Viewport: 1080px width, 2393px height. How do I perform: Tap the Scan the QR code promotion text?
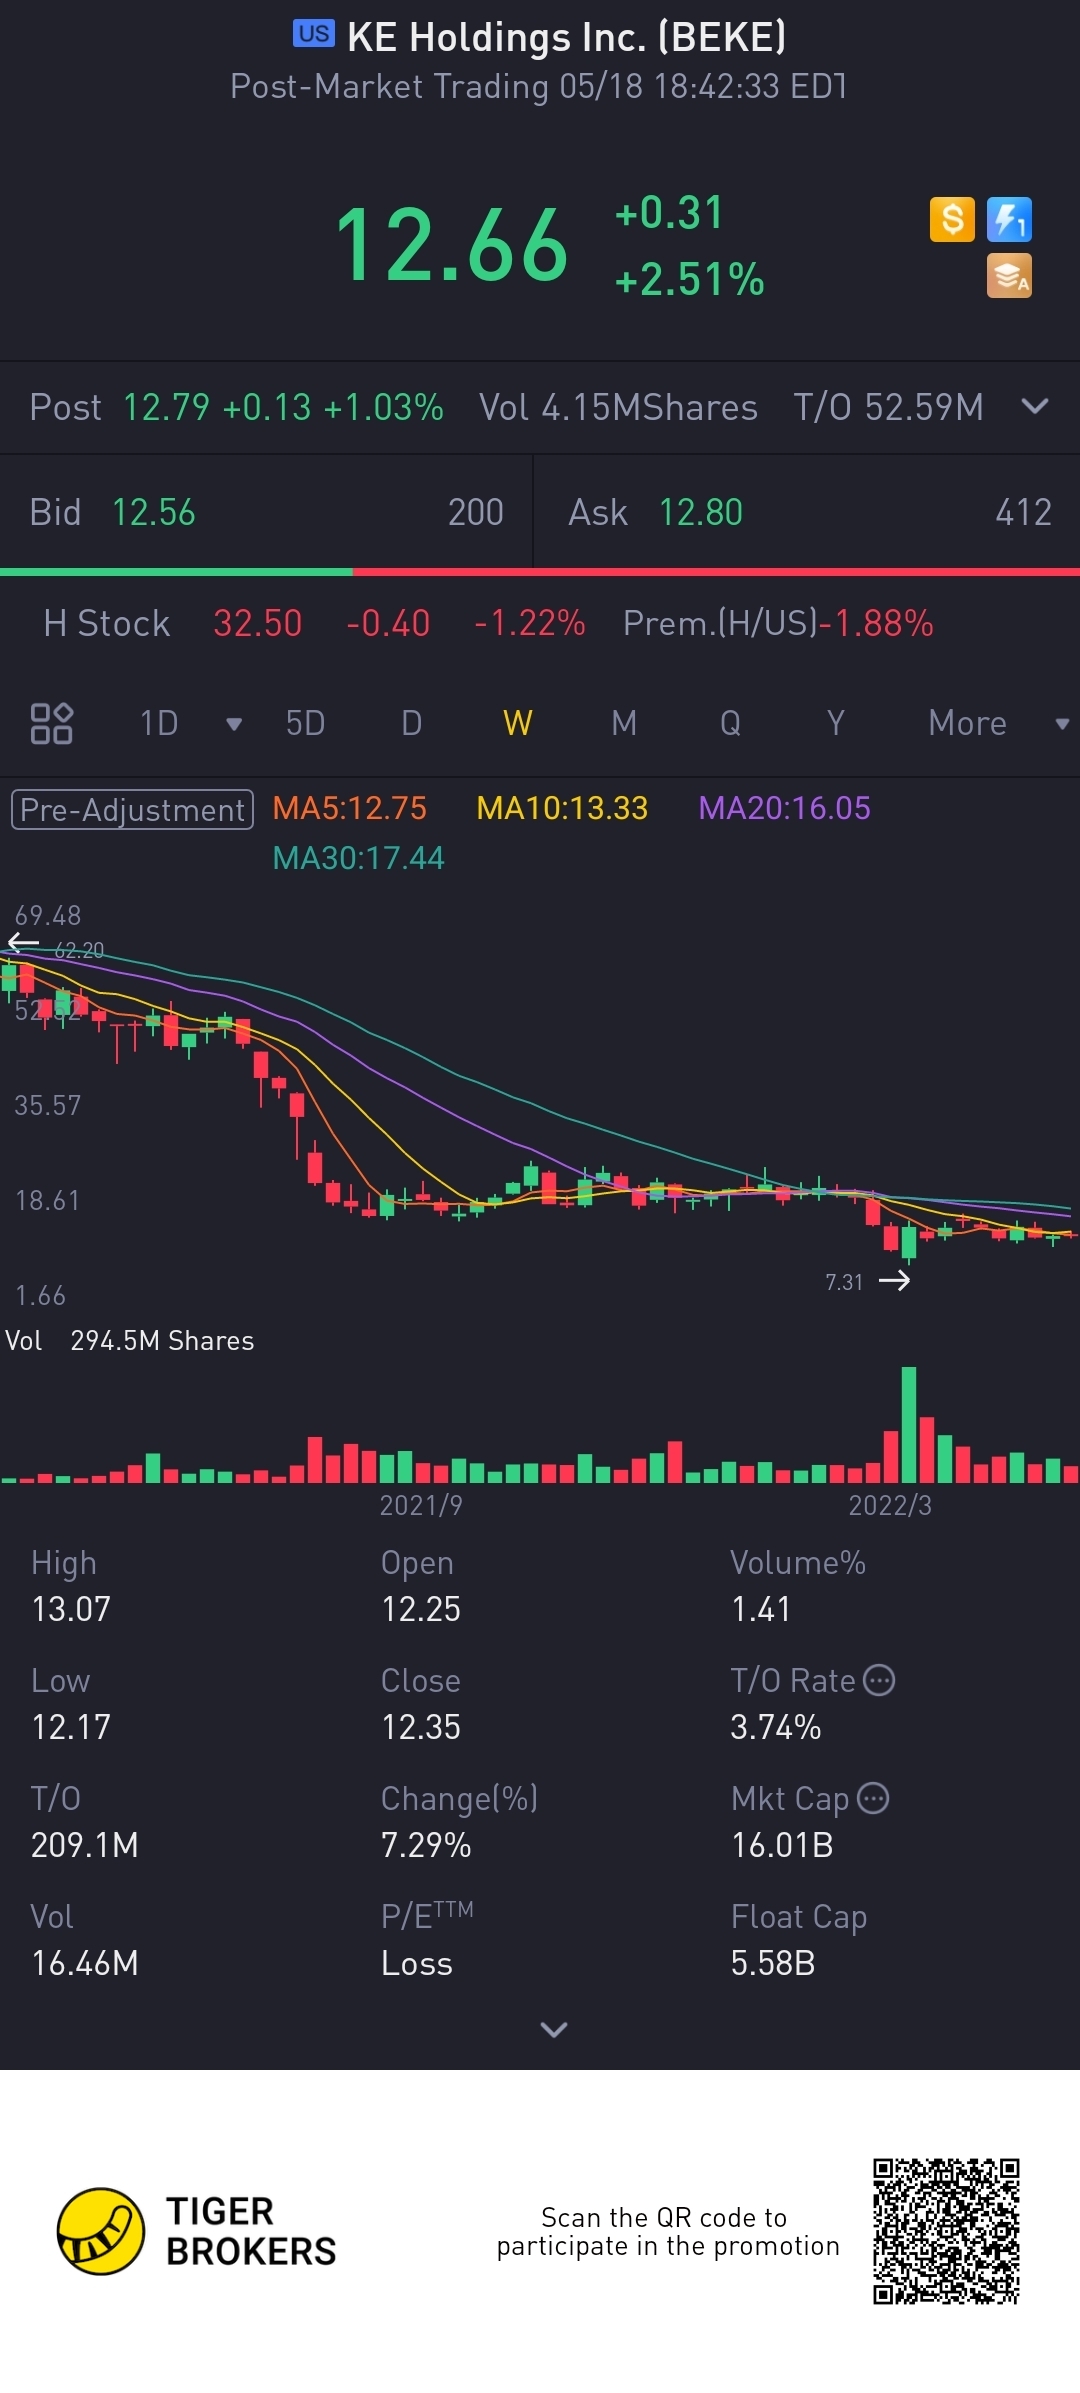[668, 2231]
